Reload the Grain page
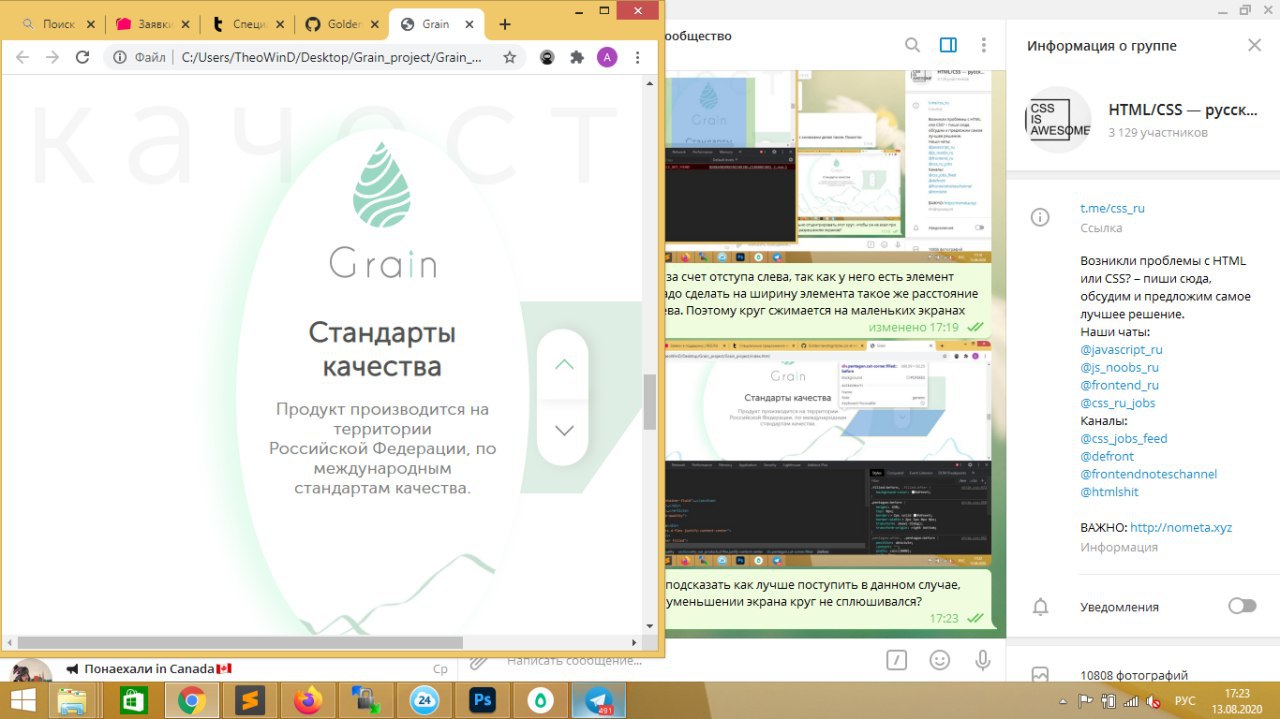This screenshot has height=719, width=1280. [x=83, y=58]
